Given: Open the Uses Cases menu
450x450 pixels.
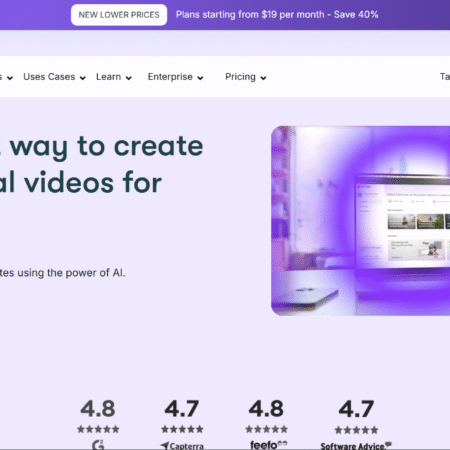Looking at the screenshot, I should (49, 77).
